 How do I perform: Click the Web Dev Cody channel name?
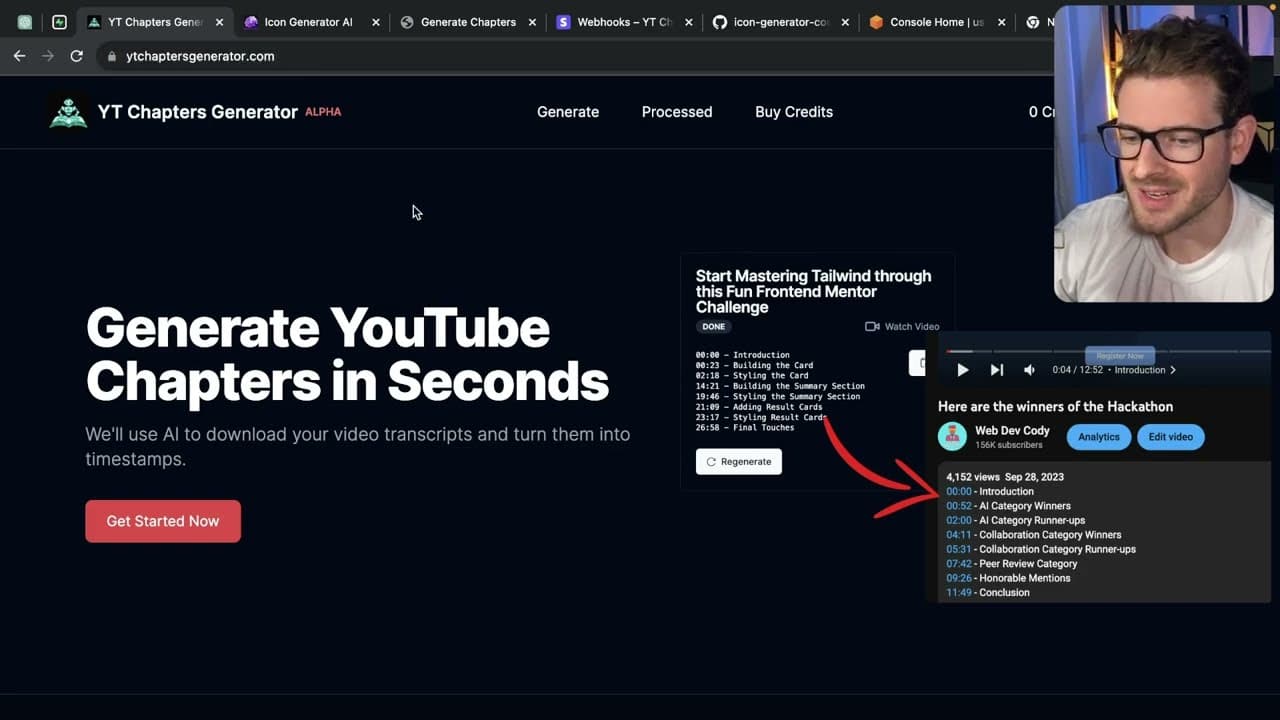click(1012, 431)
